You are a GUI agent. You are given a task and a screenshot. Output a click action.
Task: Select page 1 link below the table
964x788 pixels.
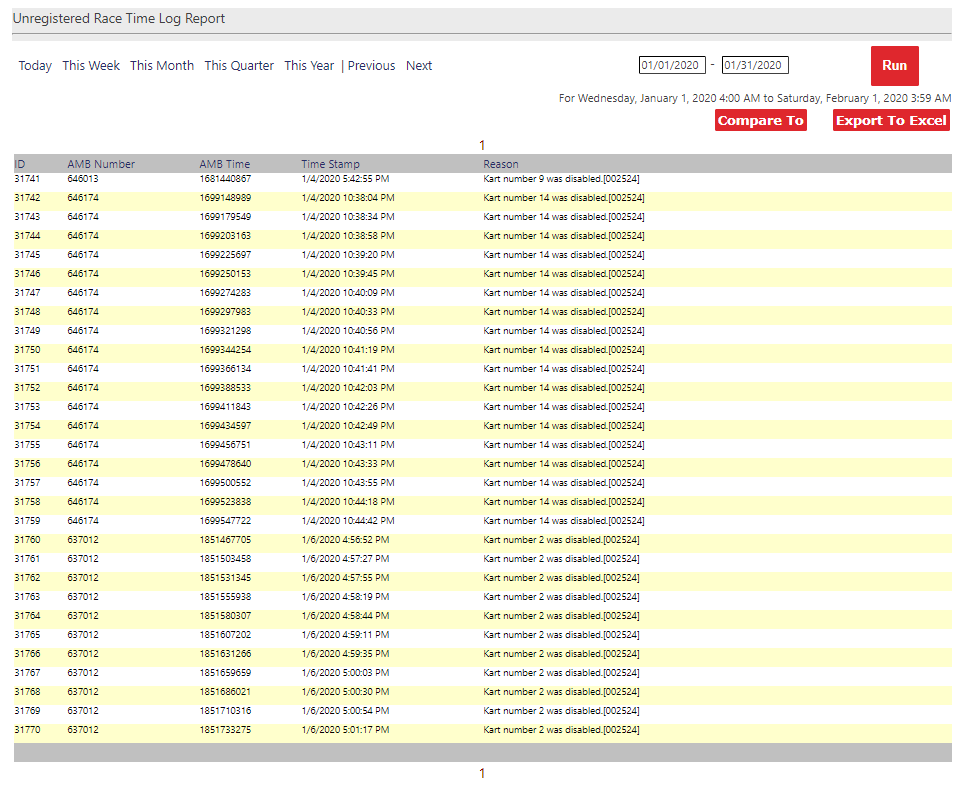click(x=482, y=773)
